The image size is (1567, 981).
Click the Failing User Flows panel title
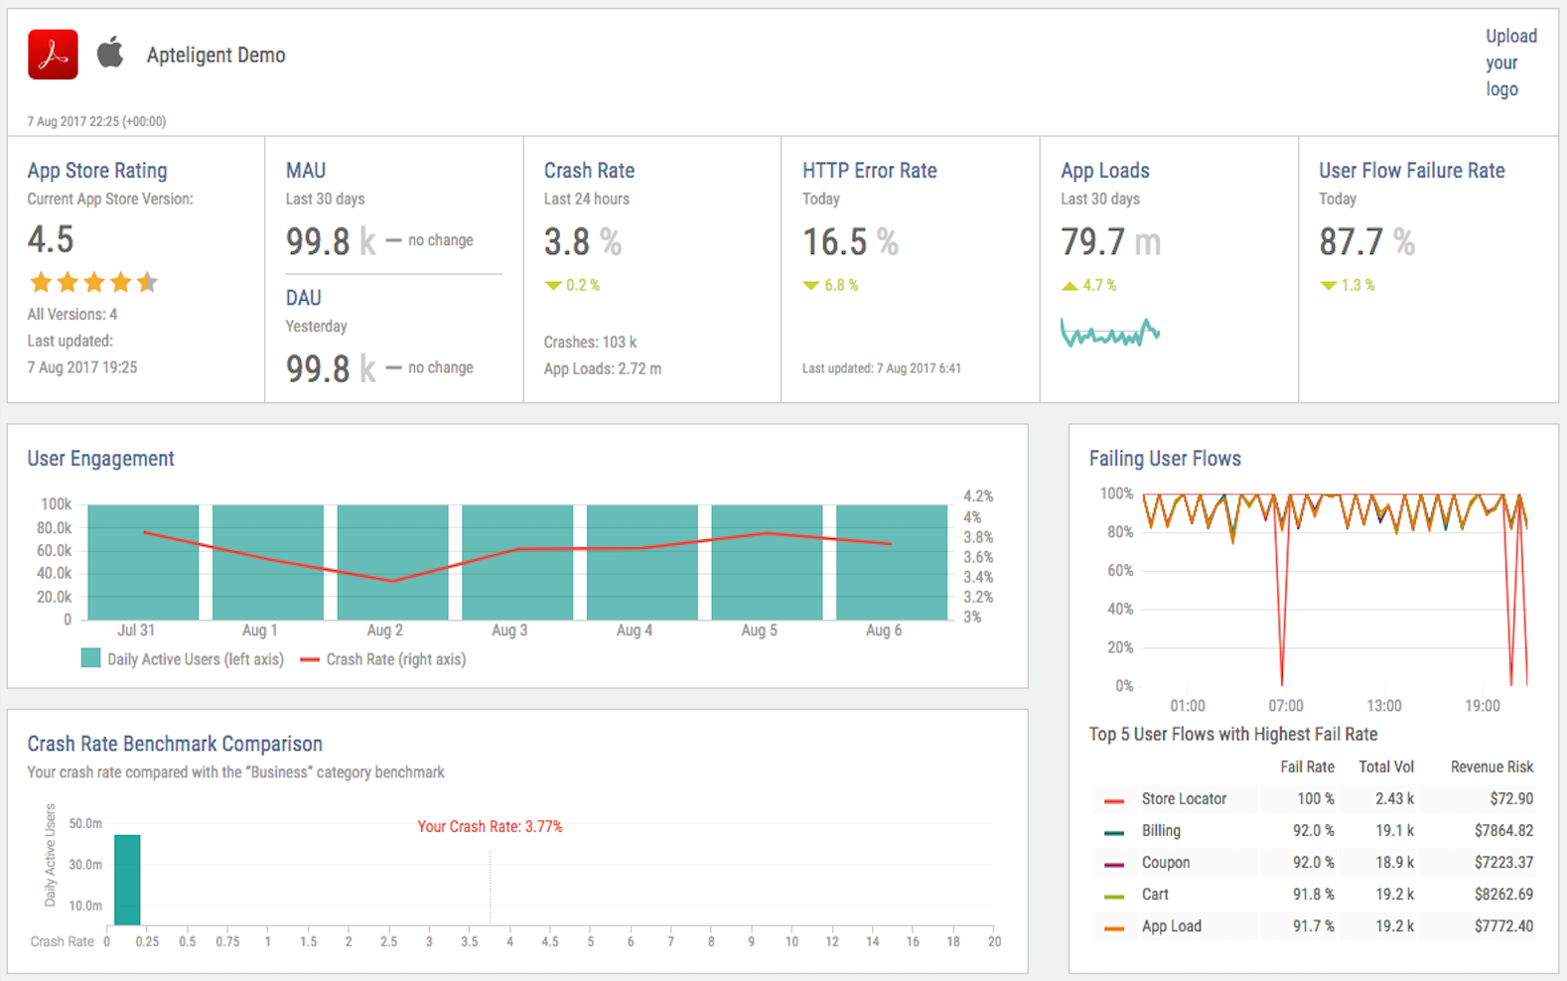click(1165, 459)
